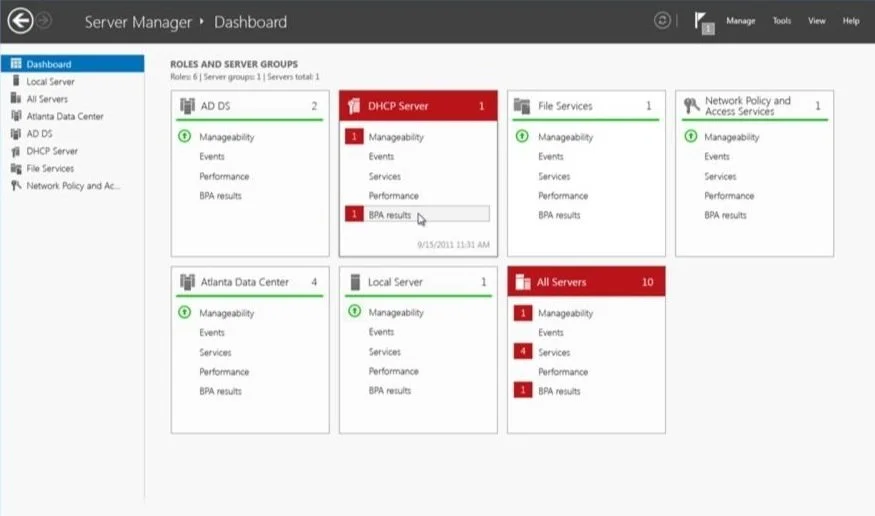Screen dimensions: 875x516
Task: Open Performance in the Local Server tile
Action: coord(393,371)
